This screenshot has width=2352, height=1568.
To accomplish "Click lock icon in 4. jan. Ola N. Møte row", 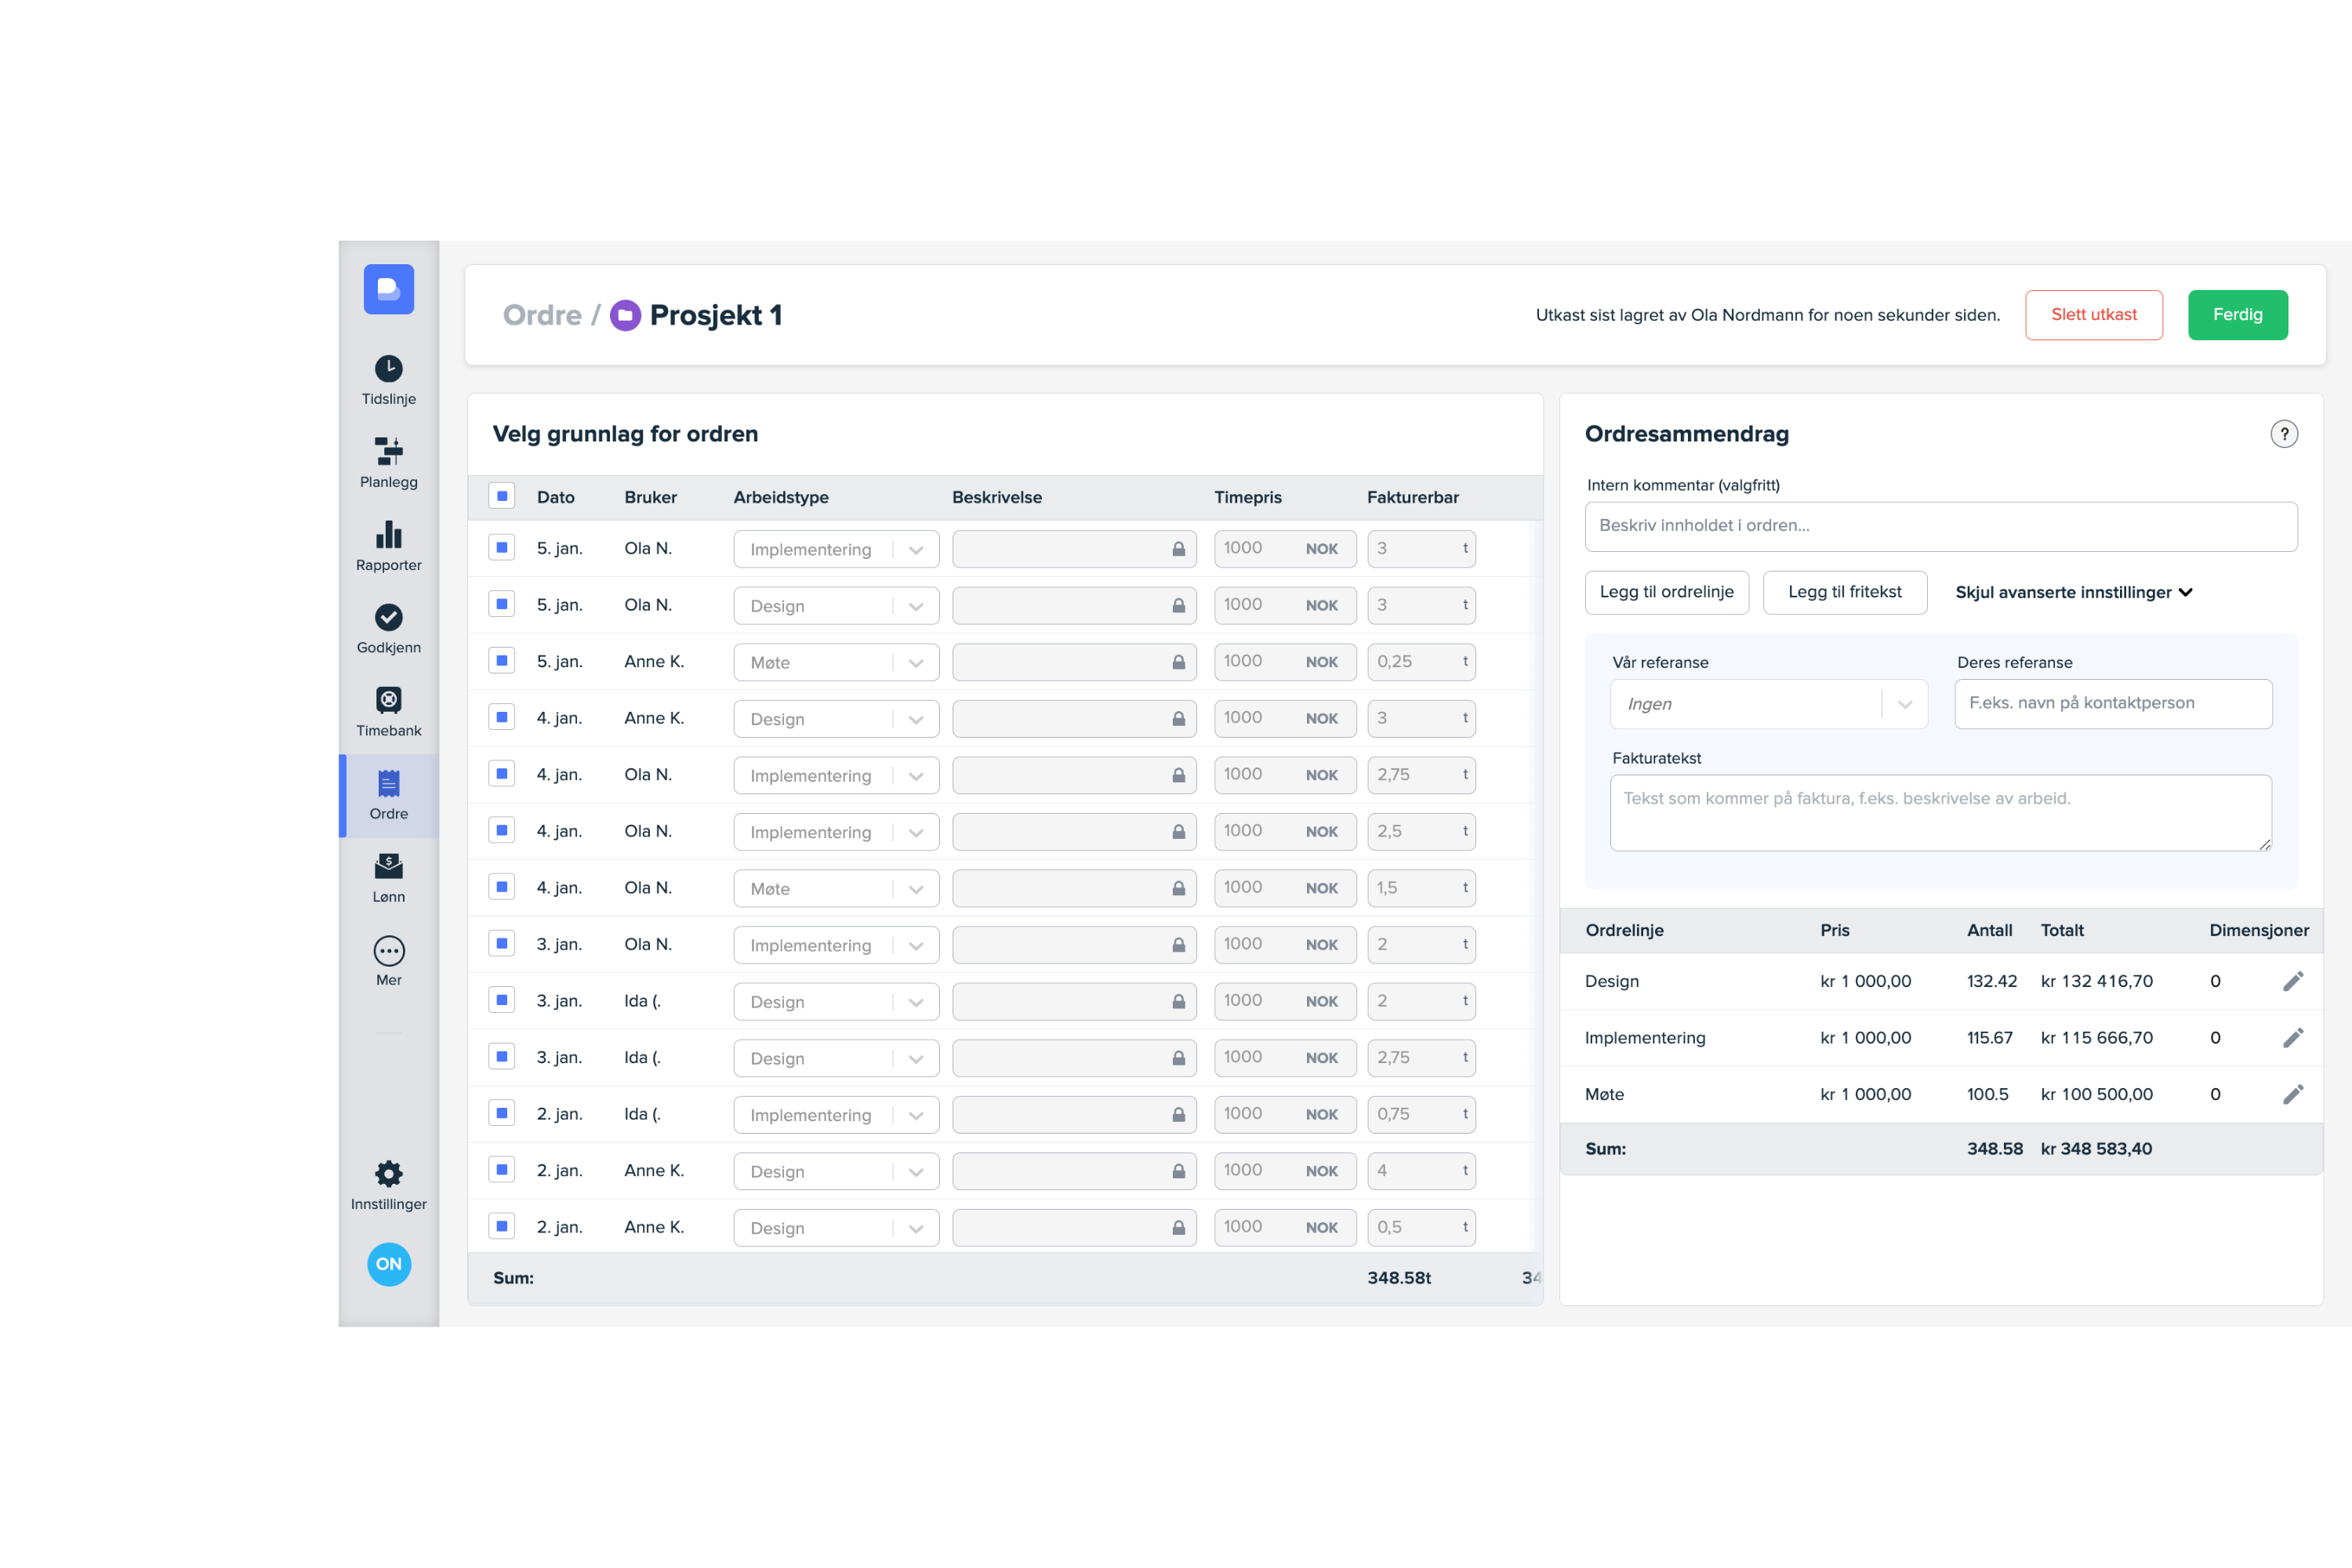I will pyautogui.click(x=1179, y=888).
